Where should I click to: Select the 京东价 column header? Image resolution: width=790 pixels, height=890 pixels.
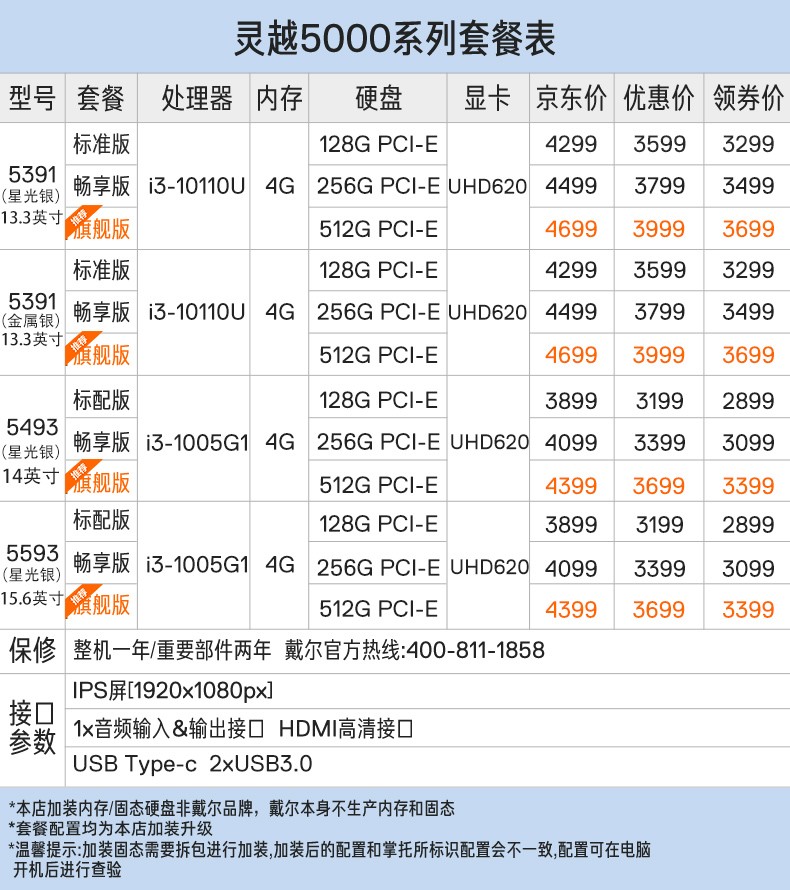click(x=572, y=98)
